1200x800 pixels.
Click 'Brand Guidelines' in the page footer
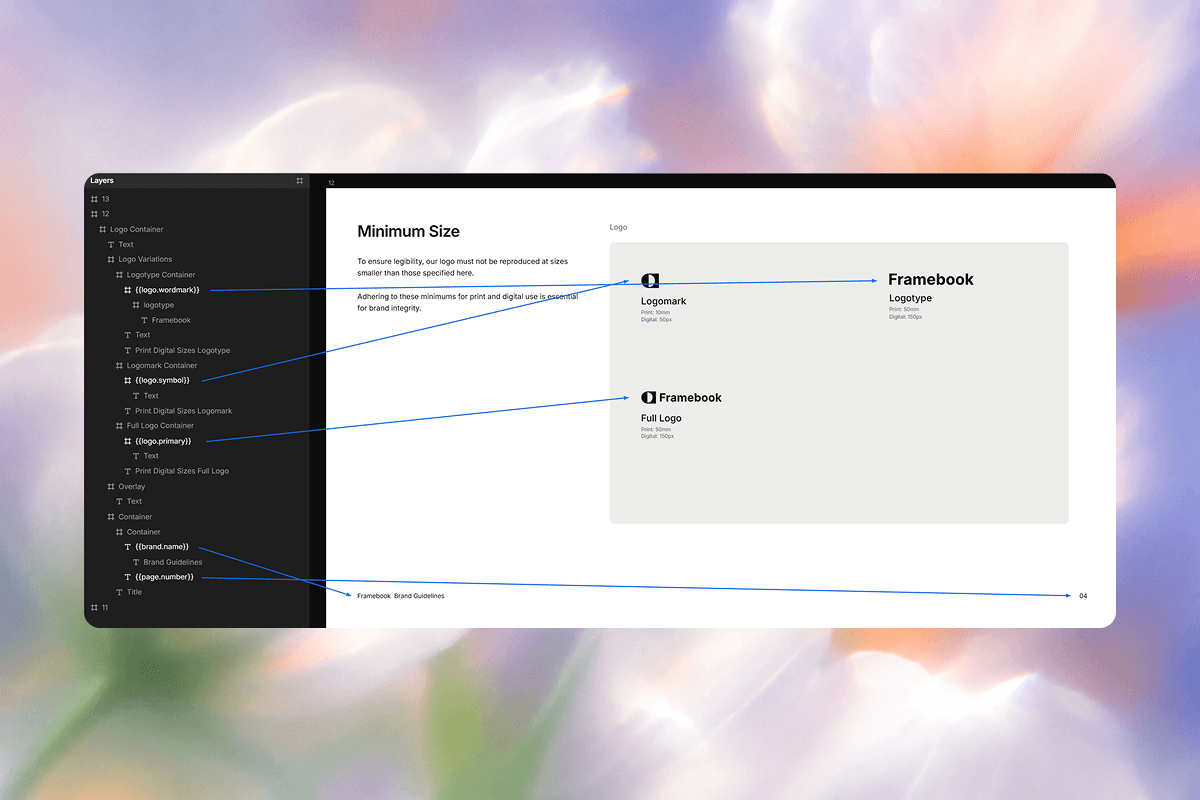coord(419,596)
